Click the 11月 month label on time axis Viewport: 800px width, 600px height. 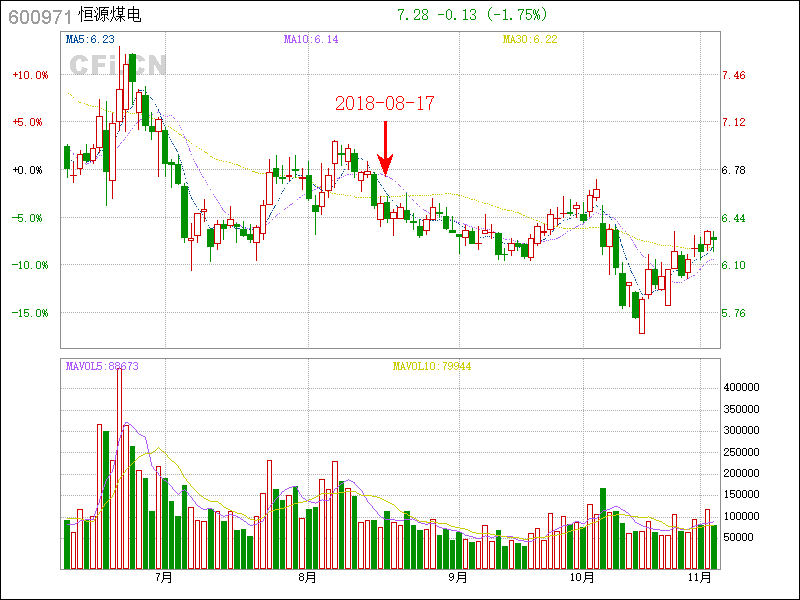click(x=704, y=578)
